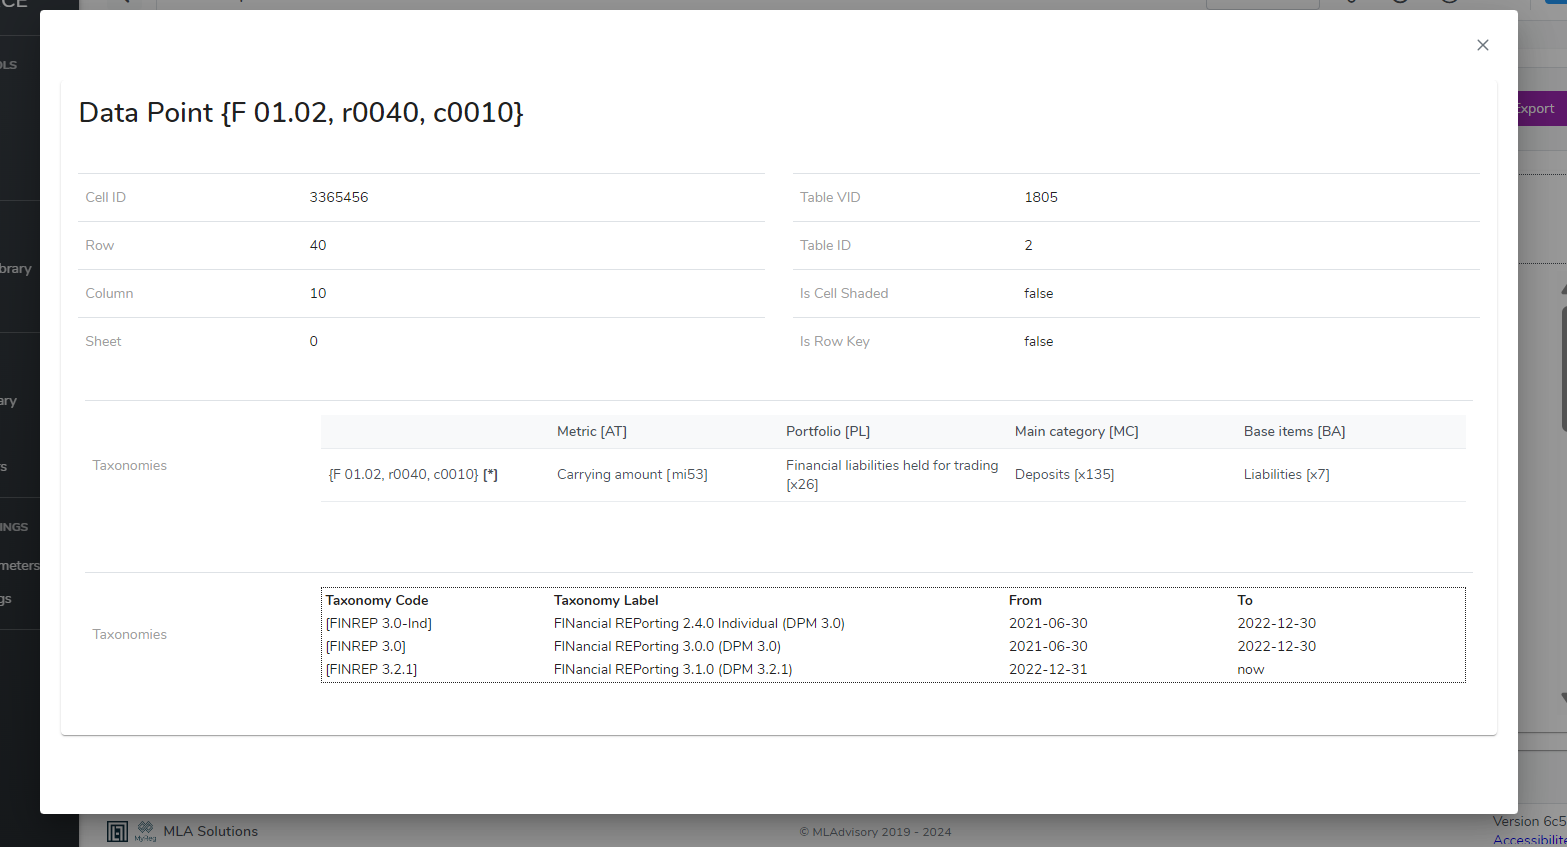
Task: Select the Carrying amount [mi53] cell
Action: point(632,474)
